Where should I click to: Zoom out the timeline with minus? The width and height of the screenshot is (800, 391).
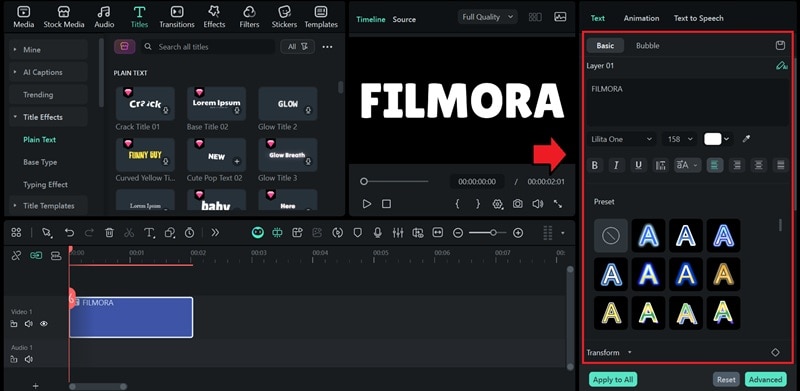(x=458, y=233)
